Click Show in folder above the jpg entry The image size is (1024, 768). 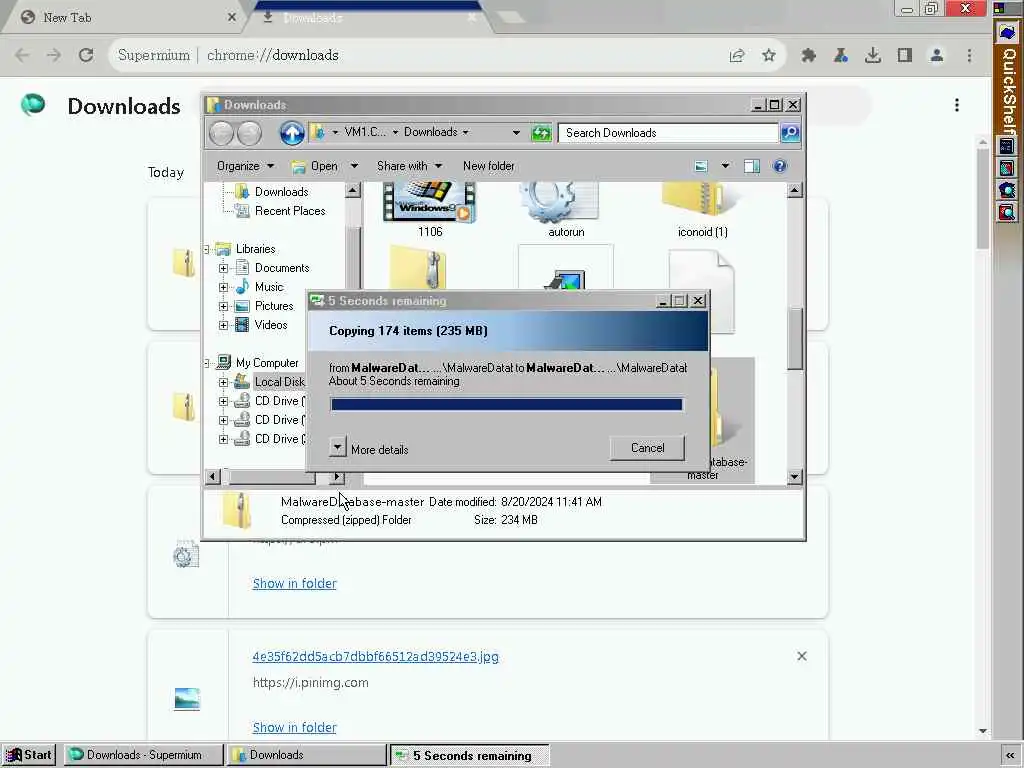pos(295,584)
